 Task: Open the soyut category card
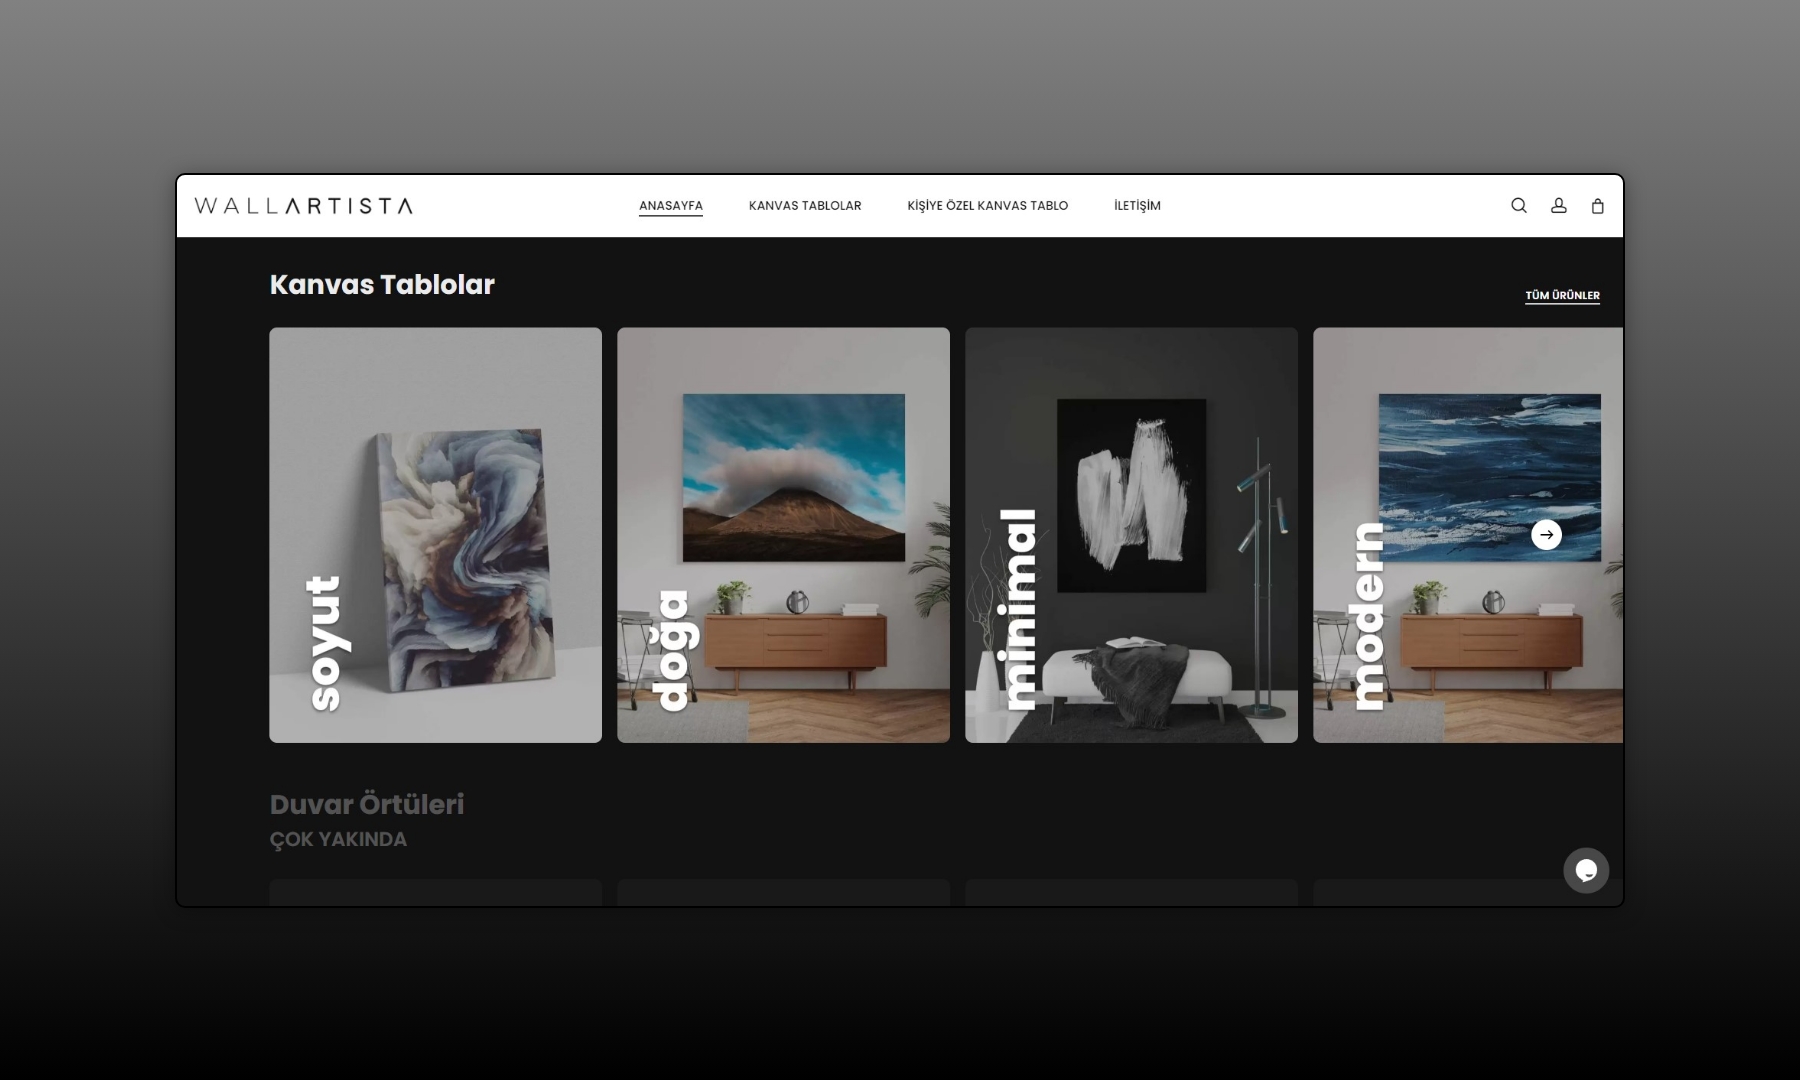pyautogui.click(x=435, y=535)
